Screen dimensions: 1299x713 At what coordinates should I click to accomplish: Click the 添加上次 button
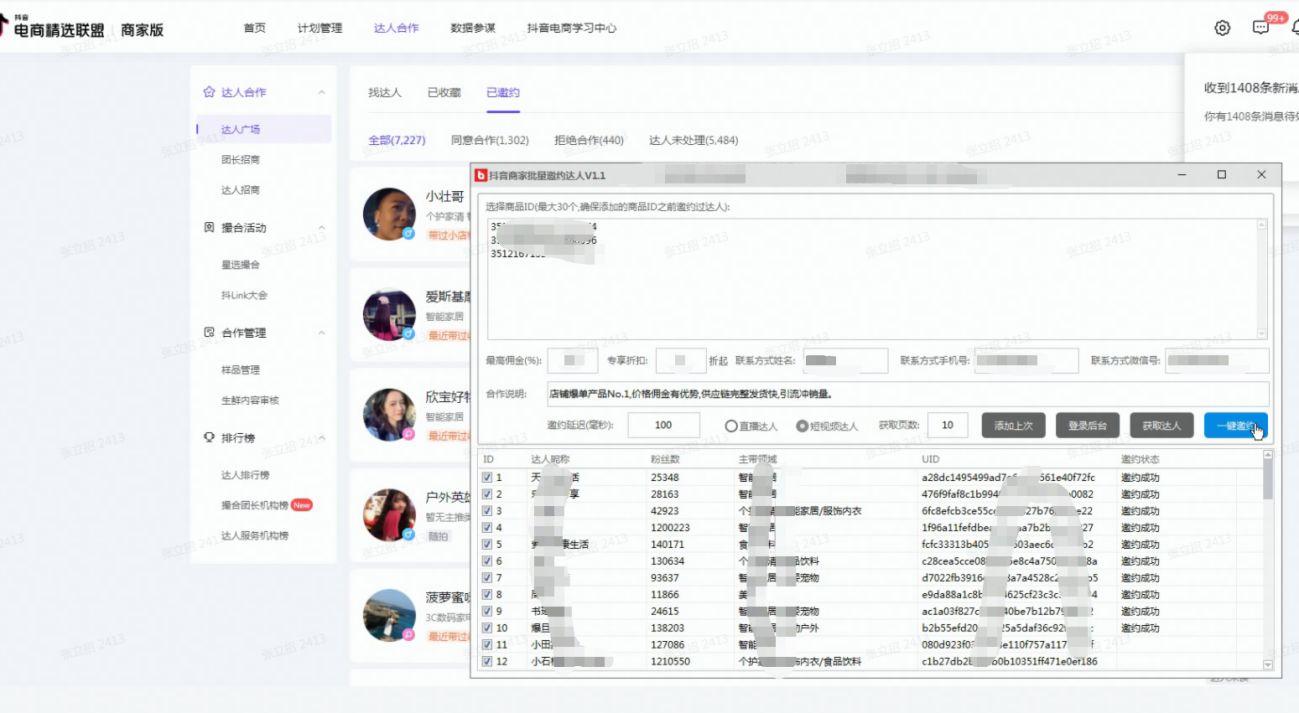pyautogui.click(x=1014, y=425)
